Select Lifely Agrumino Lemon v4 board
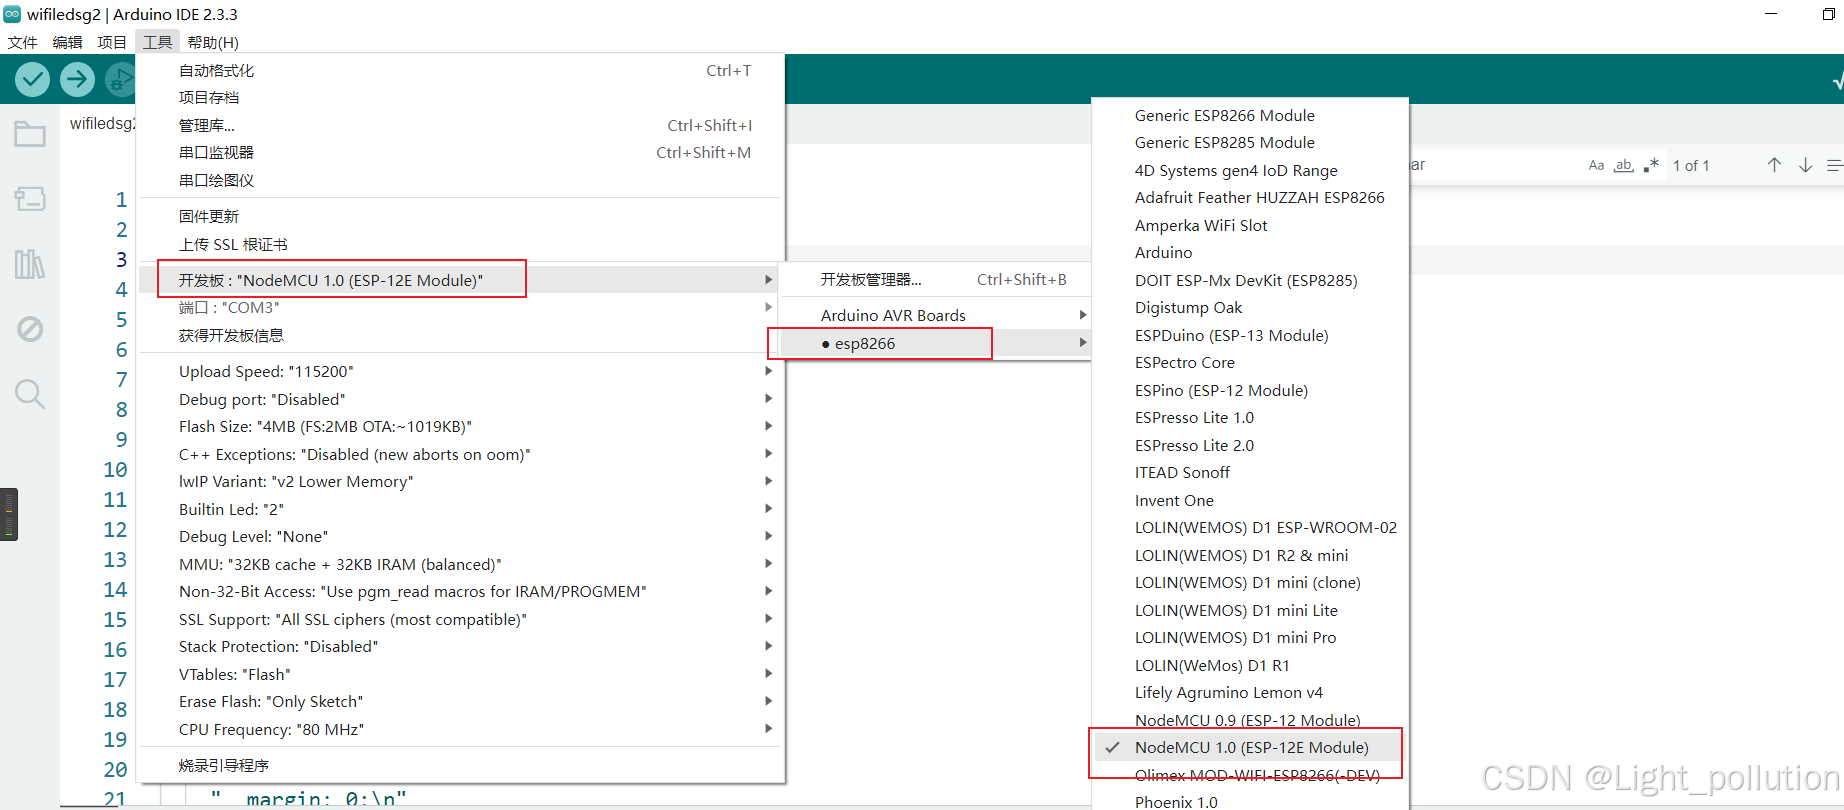 (x=1250, y=693)
